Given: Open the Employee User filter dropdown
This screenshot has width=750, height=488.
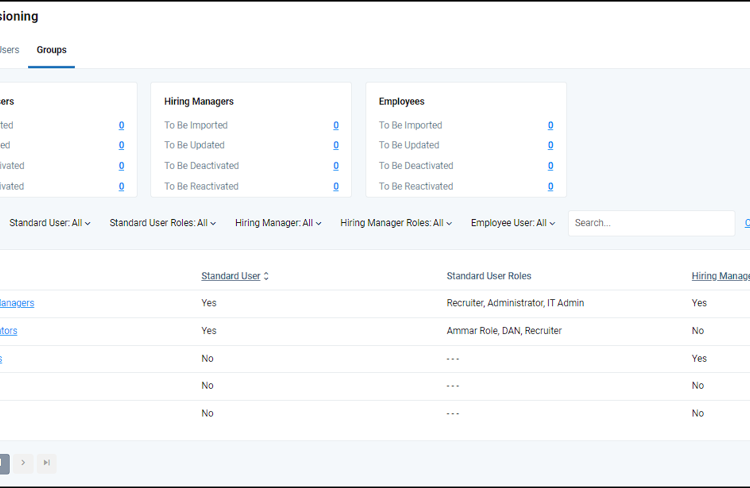Looking at the screenshot, I should (x=513, y=223).
